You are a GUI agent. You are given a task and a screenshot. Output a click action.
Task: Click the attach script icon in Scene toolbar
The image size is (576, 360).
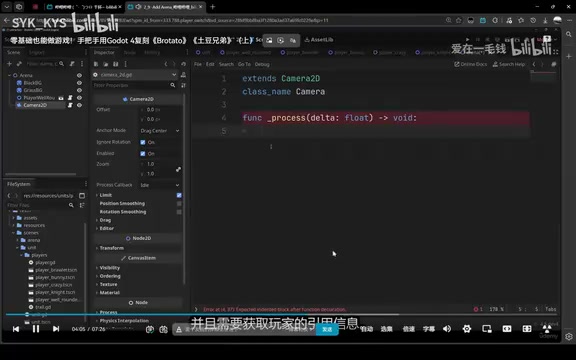point(72,64)
